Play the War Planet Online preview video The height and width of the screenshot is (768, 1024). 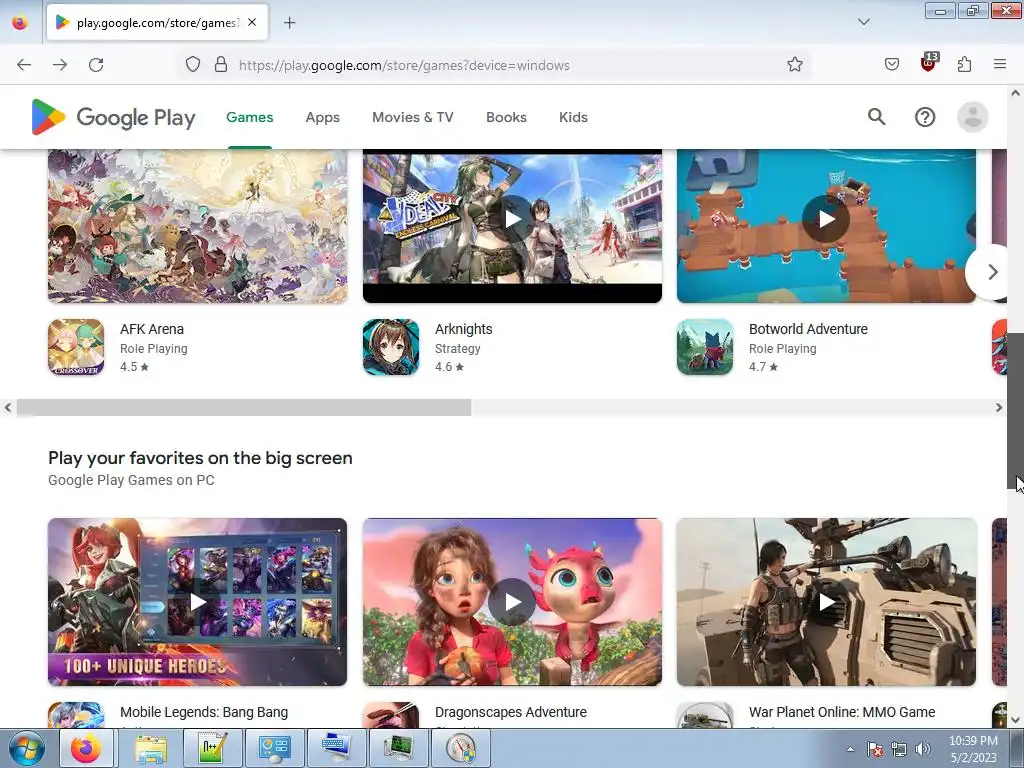pos(826,601)
